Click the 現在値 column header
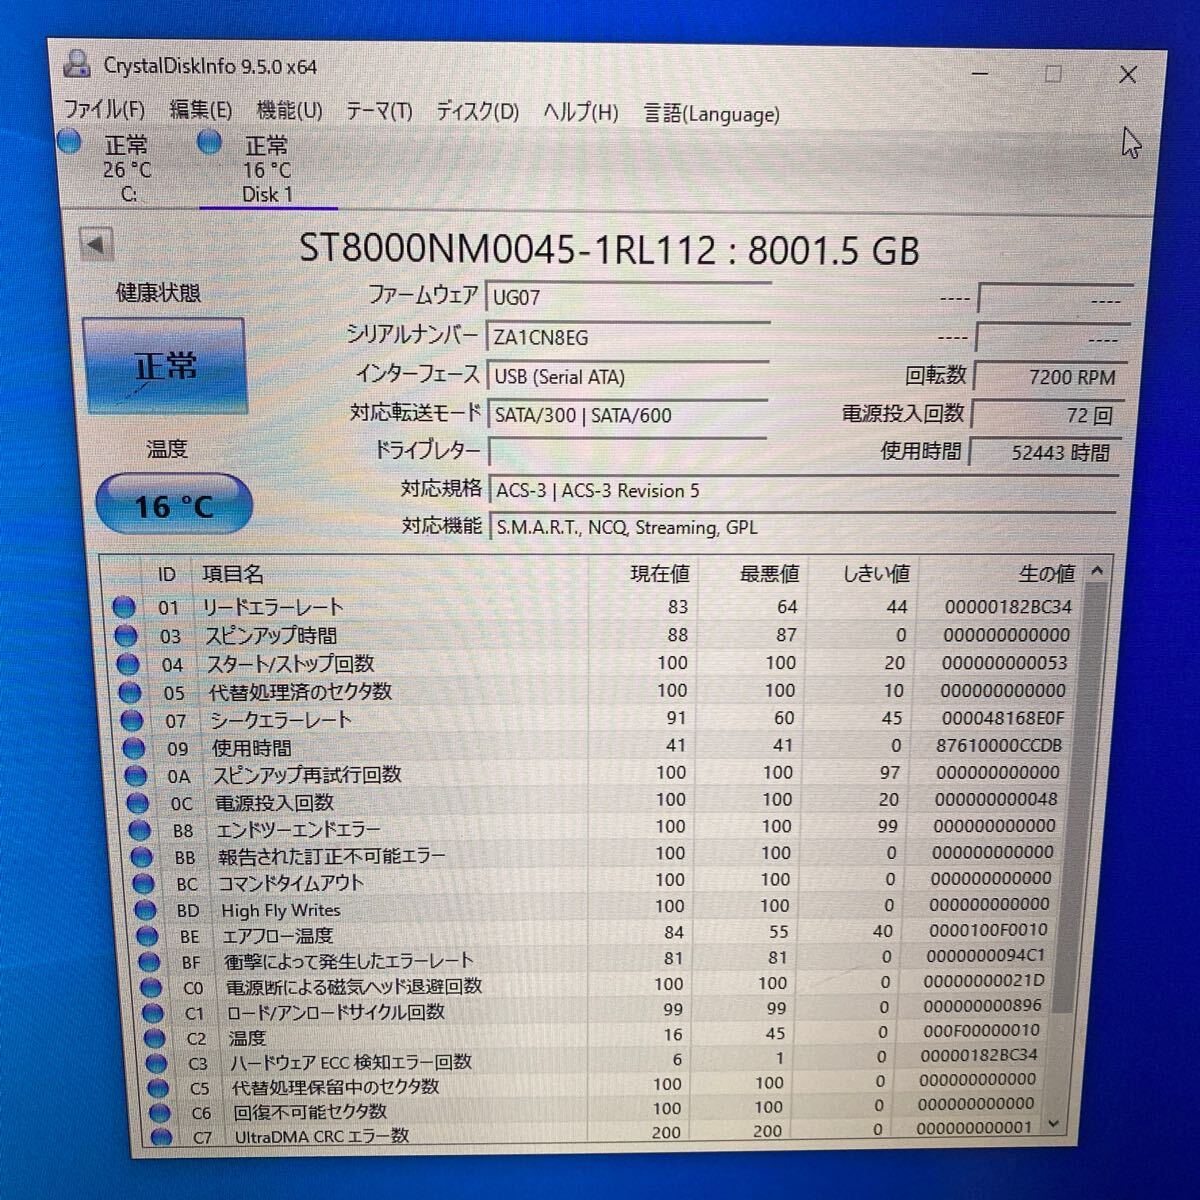 click(659, 574)
